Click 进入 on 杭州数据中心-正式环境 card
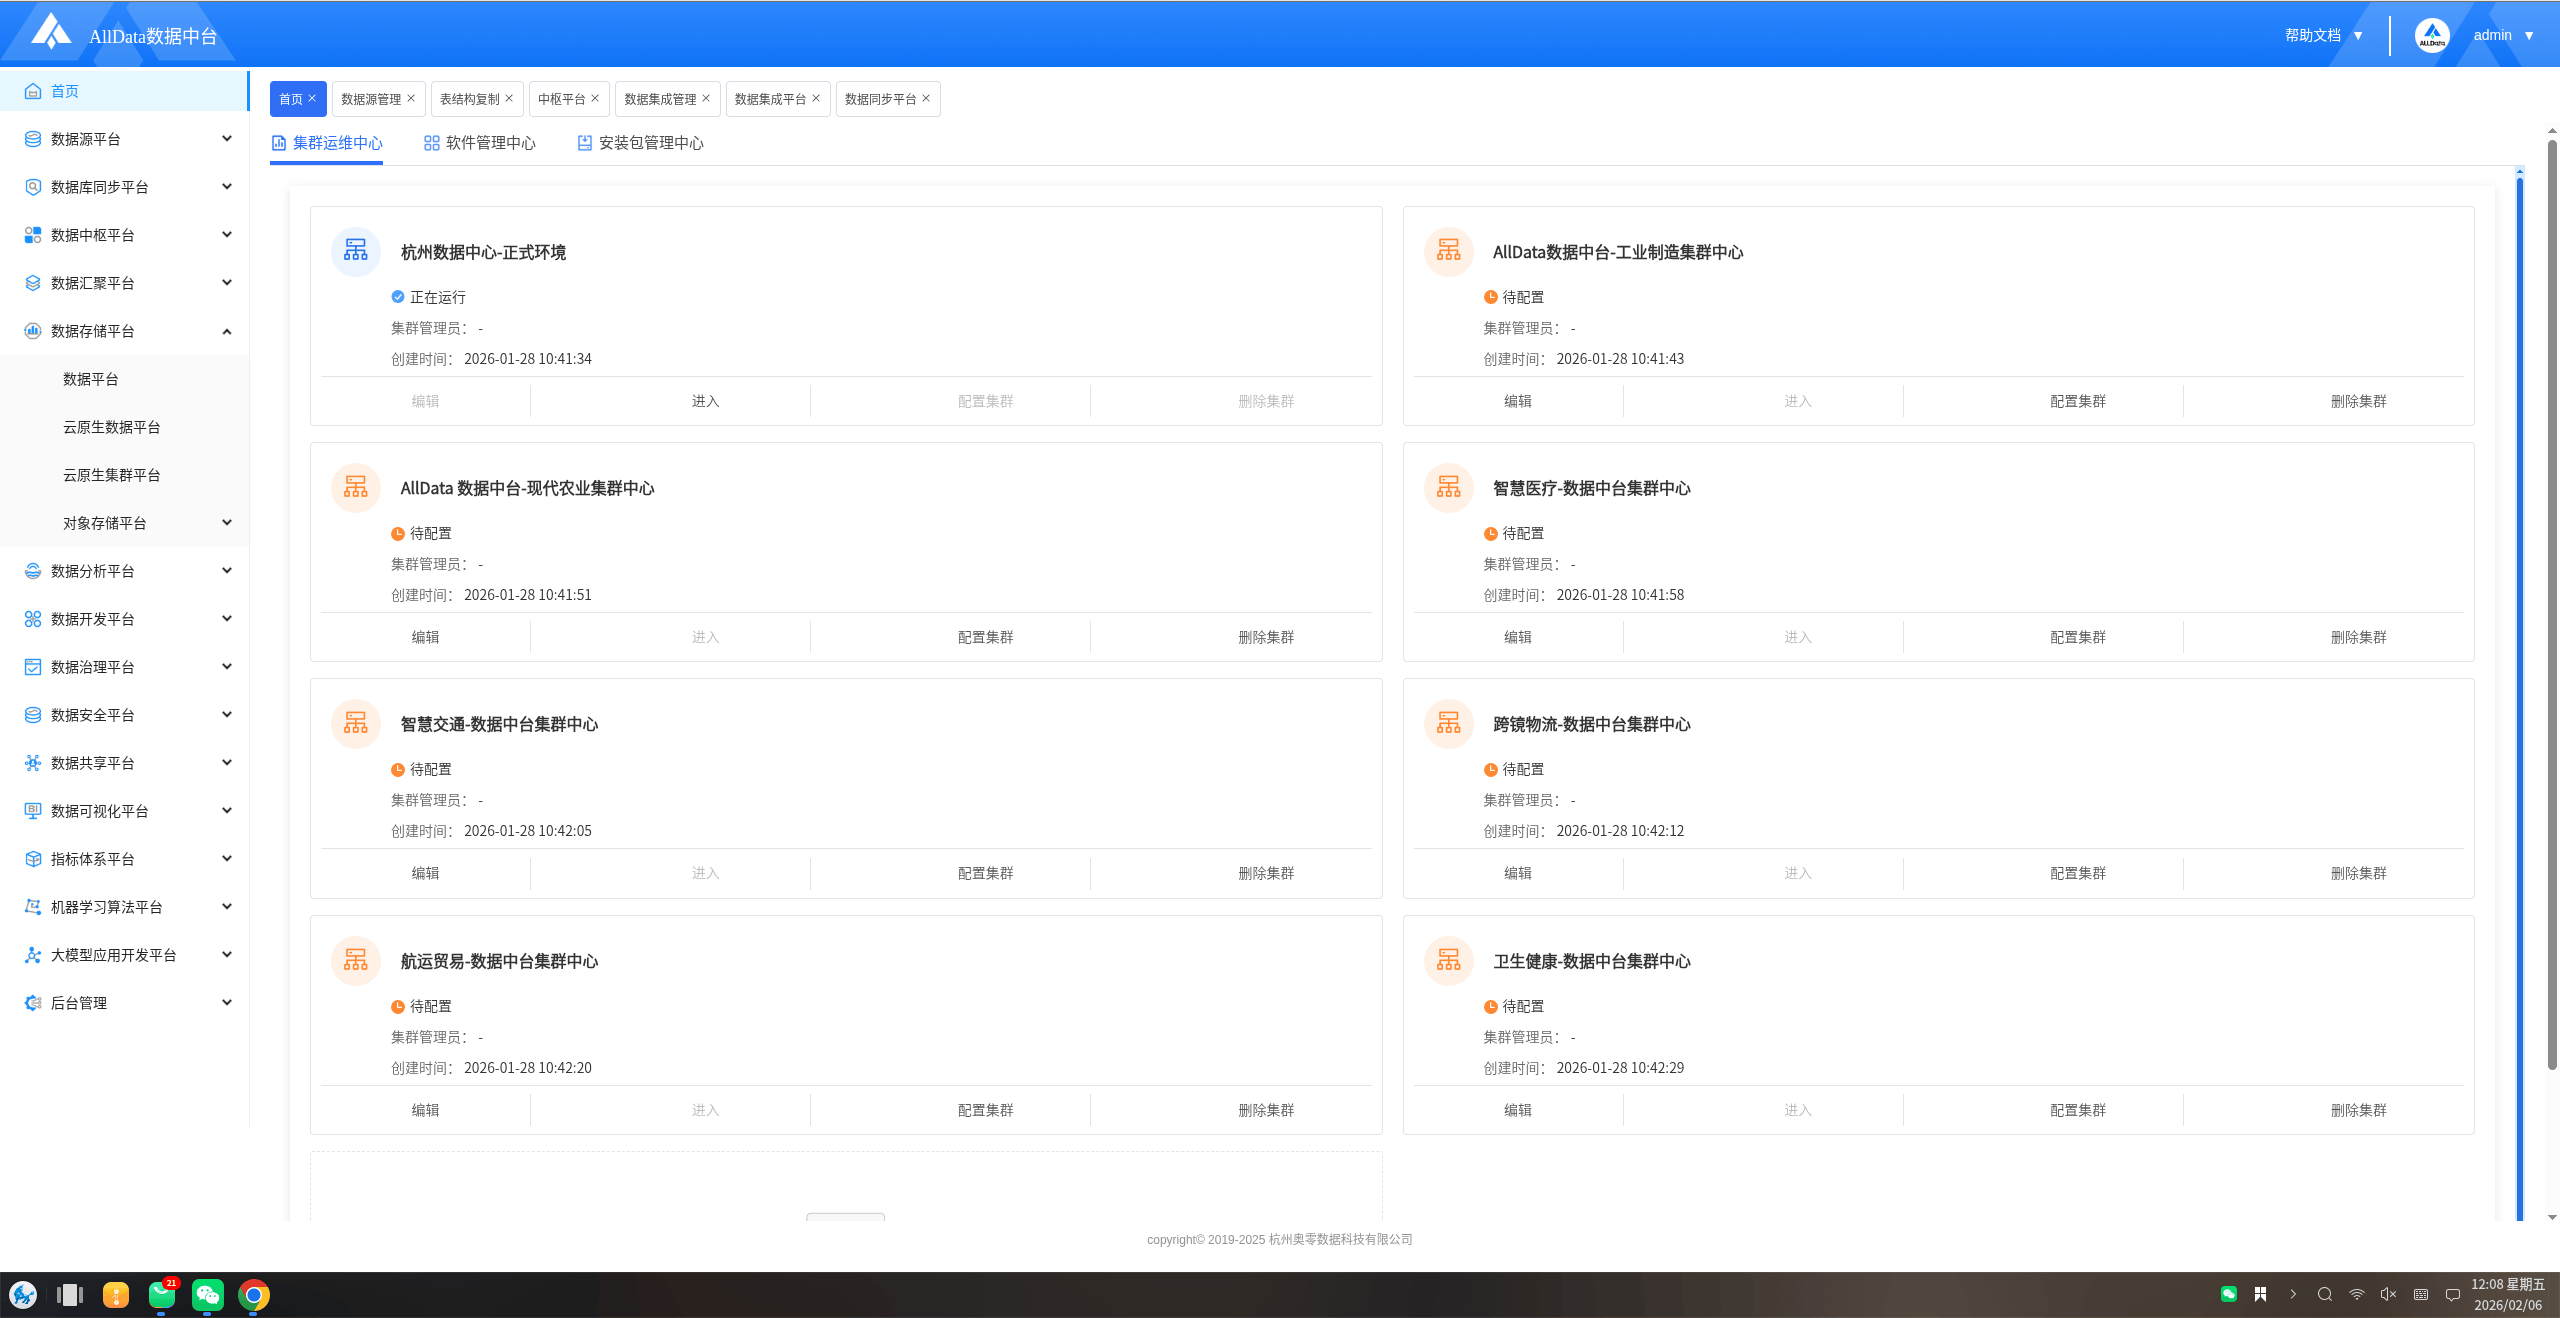 (705, 401)
